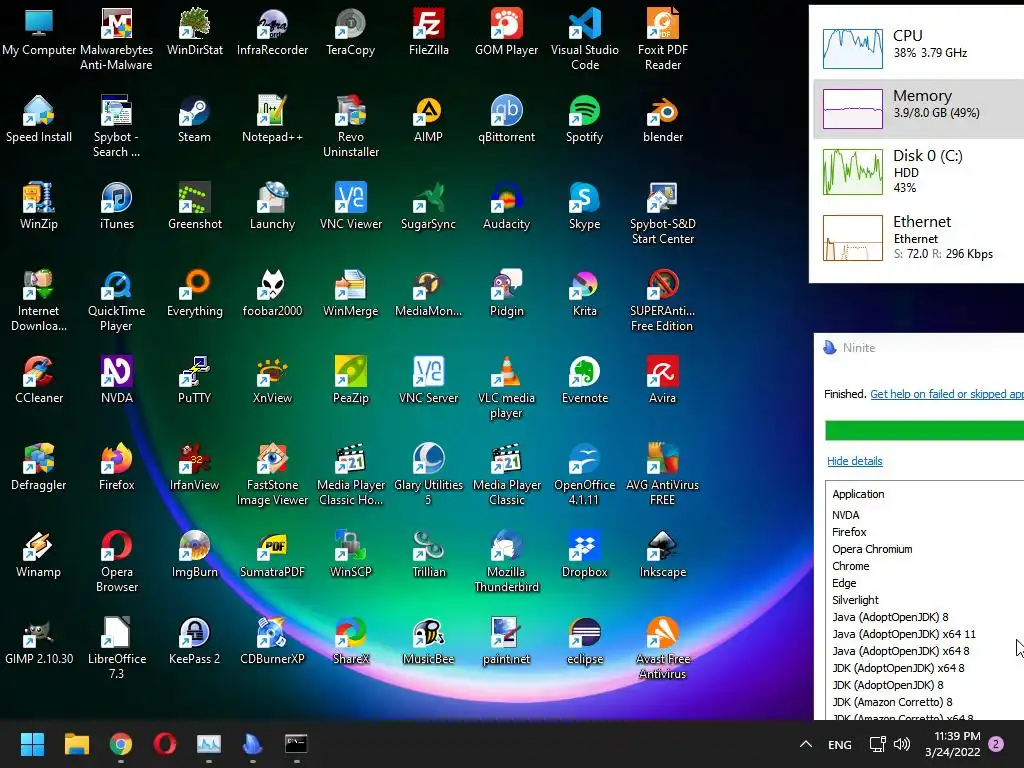Open Command Prompt taskbar icon
Screen dimensions: 1024x768
tap(296, 744)
